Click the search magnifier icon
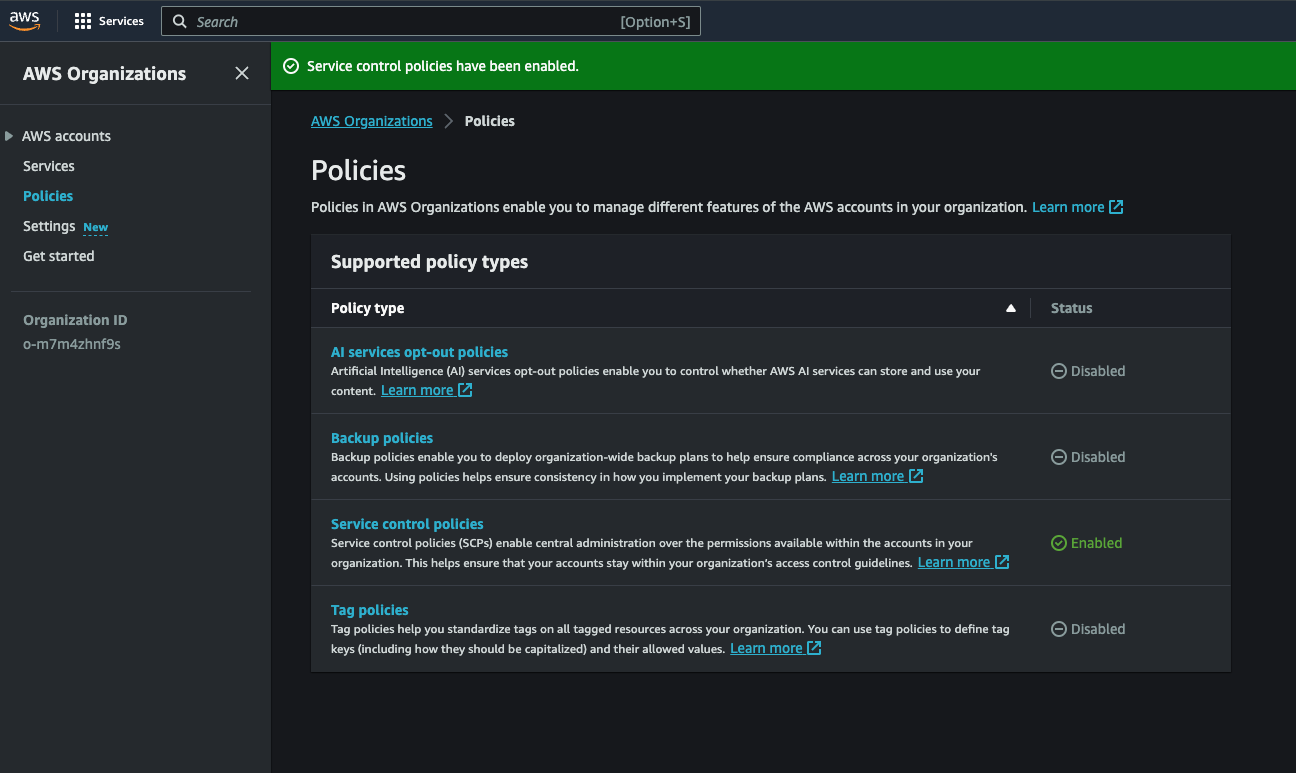The image size is (1296, 773). tap(180, 21)
